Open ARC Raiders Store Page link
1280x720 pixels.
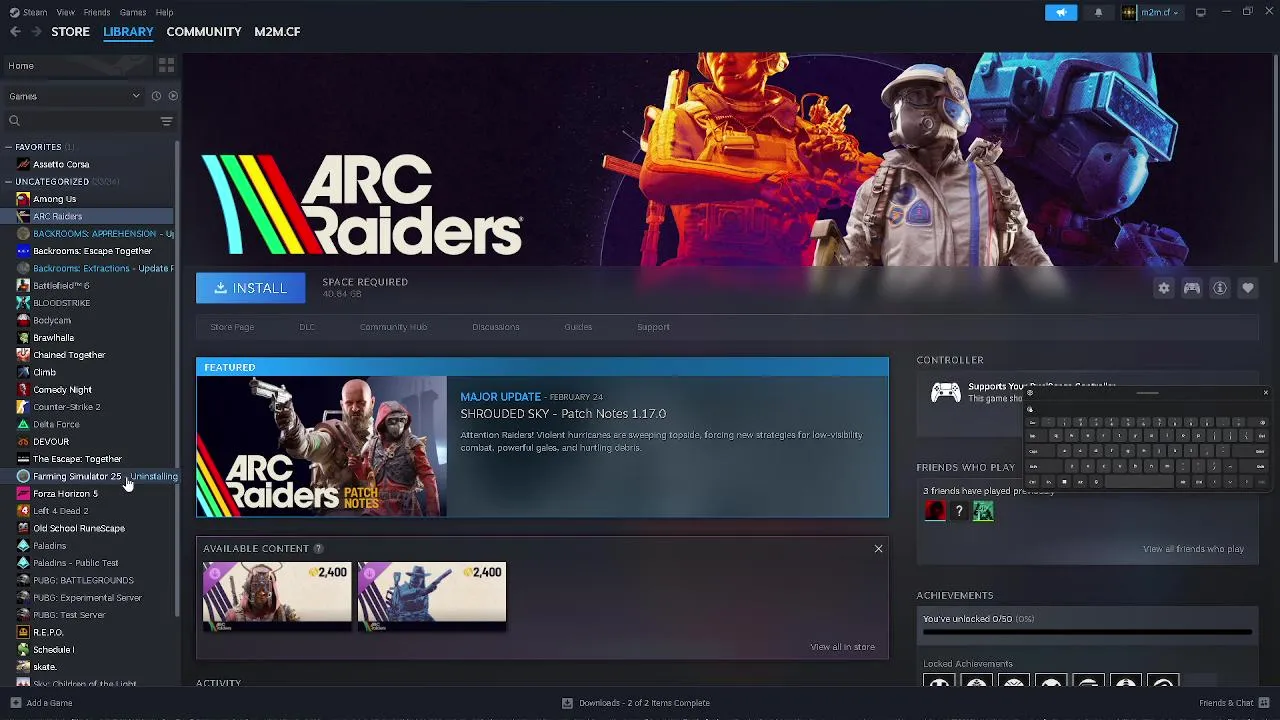232,327
